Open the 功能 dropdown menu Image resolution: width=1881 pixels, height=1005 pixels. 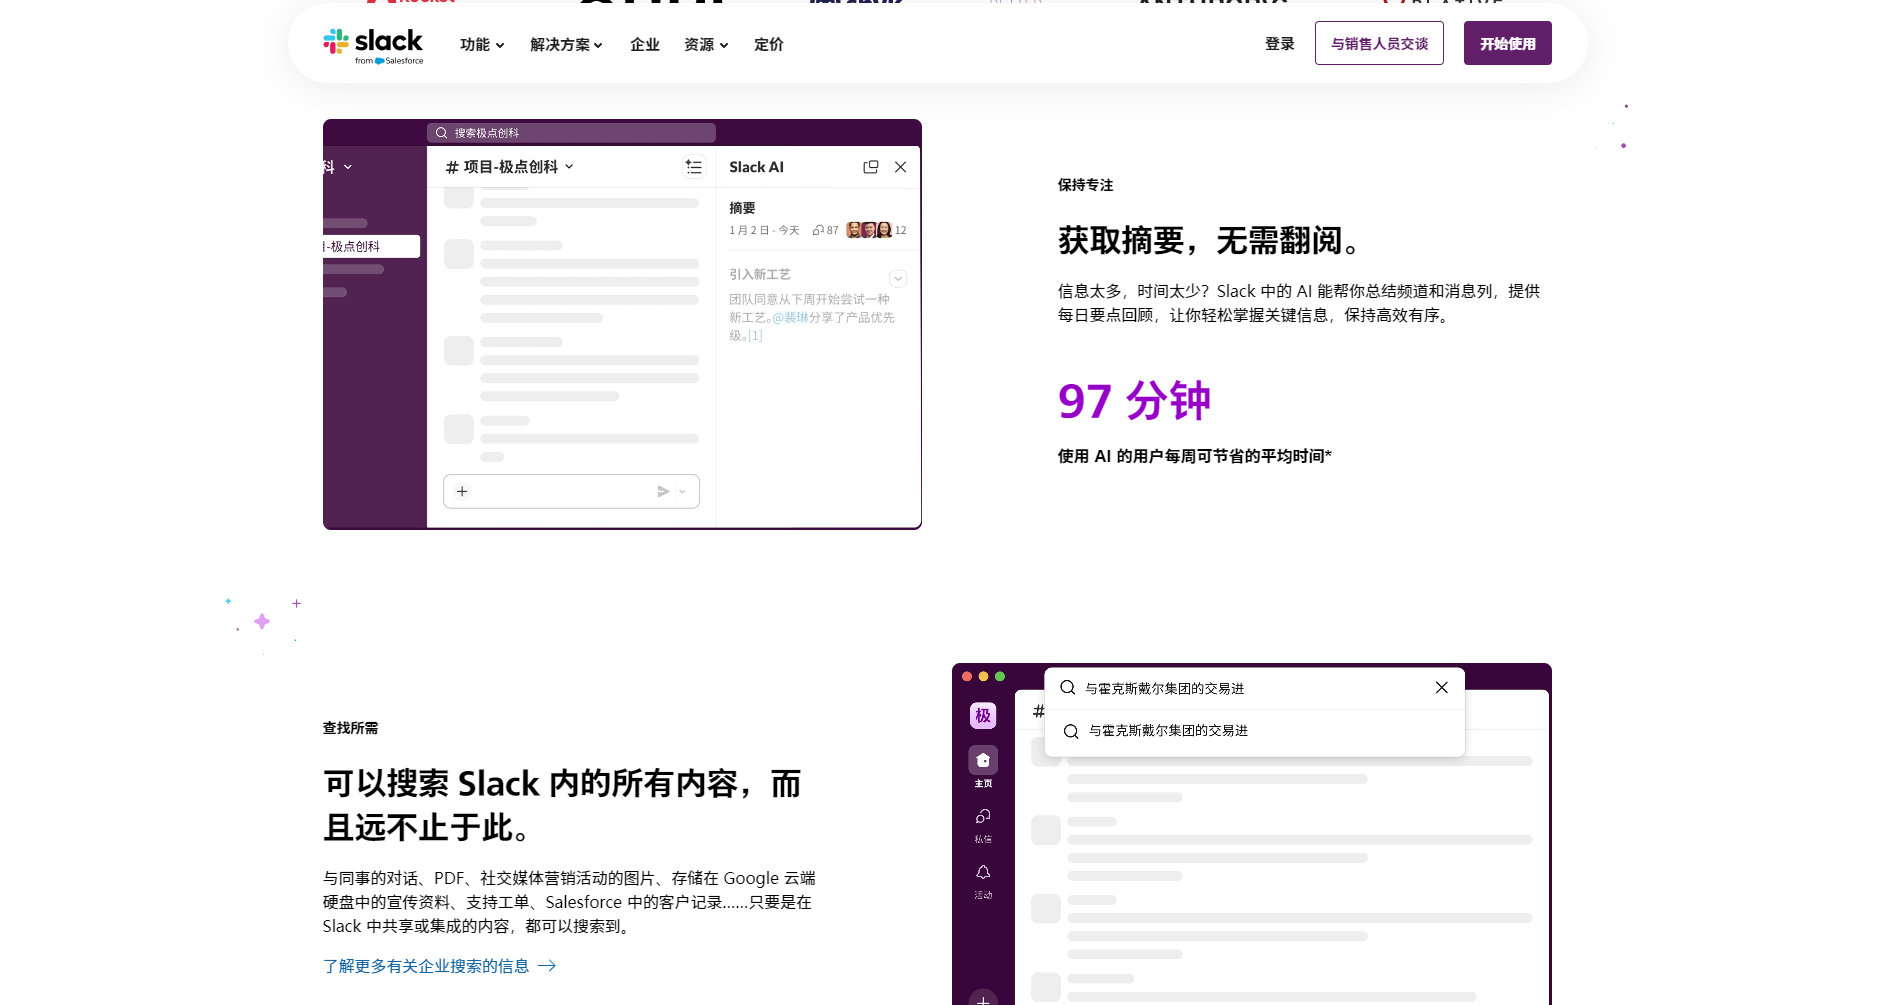[482, 45]
